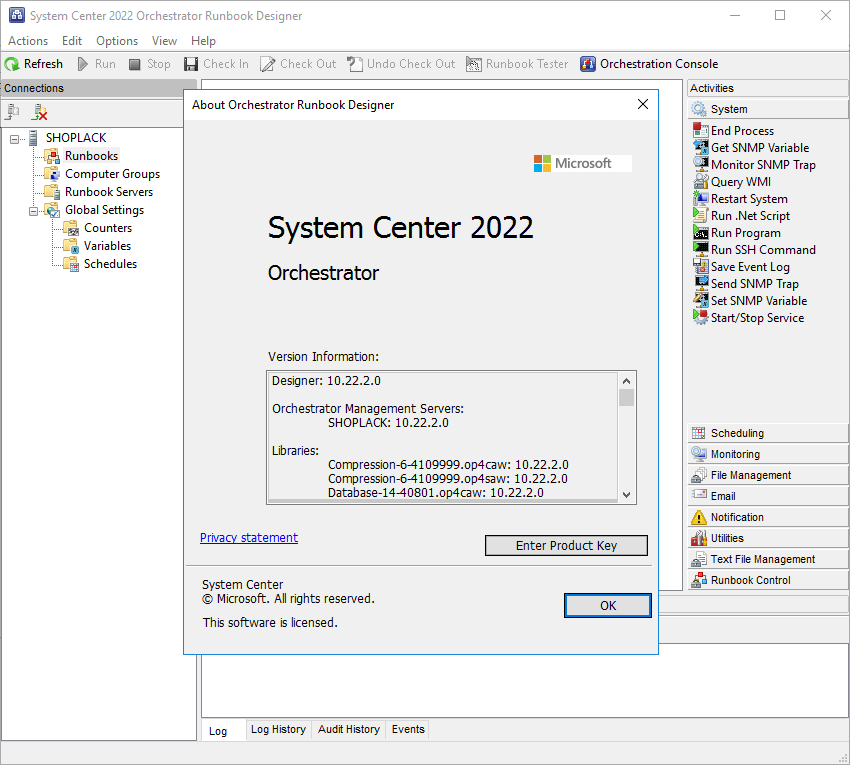
Task: Collapse the System activities category header
Action: (767, 109)
